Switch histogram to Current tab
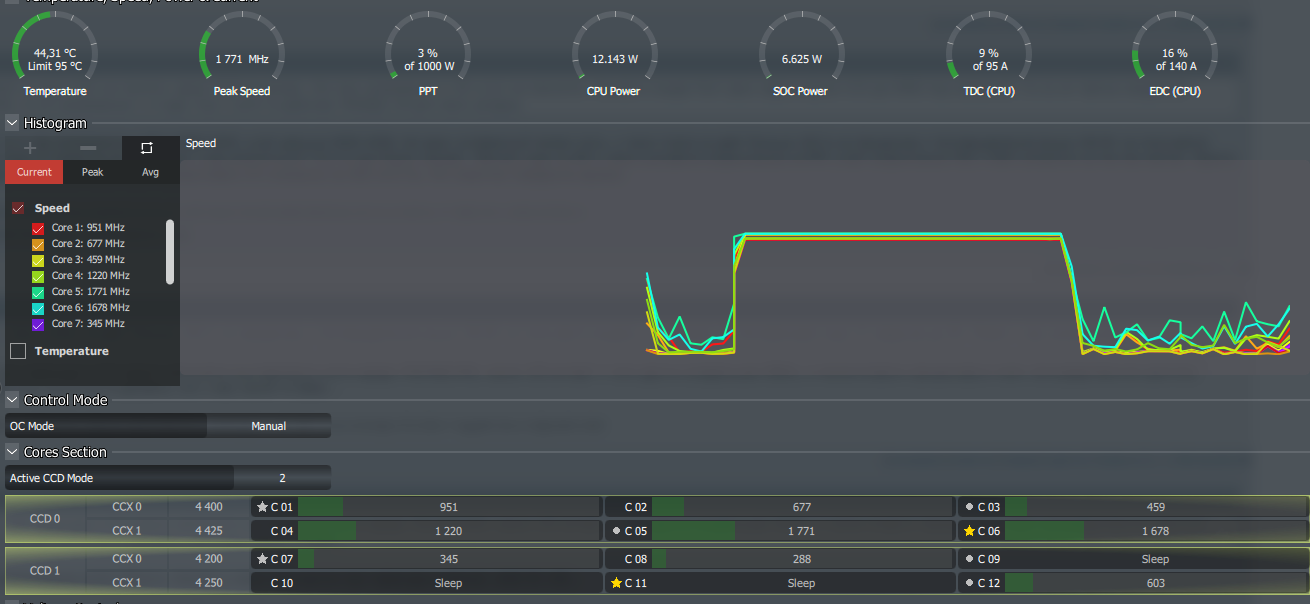This screenshot has height=604, width=1310. 34,172
